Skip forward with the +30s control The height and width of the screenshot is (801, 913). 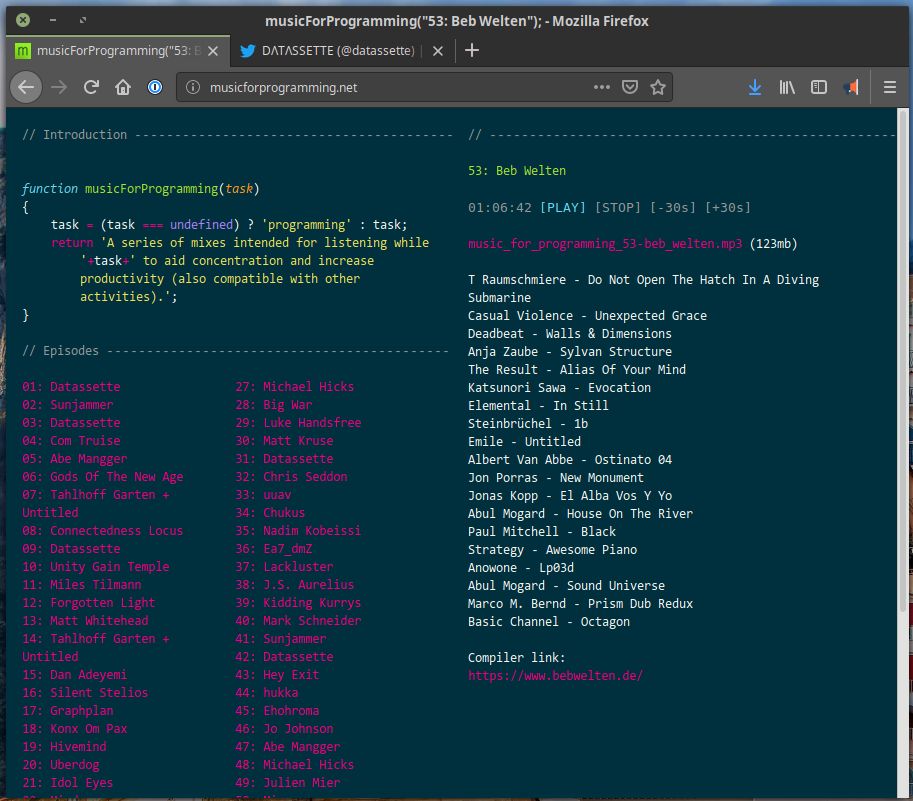[727, 207]
